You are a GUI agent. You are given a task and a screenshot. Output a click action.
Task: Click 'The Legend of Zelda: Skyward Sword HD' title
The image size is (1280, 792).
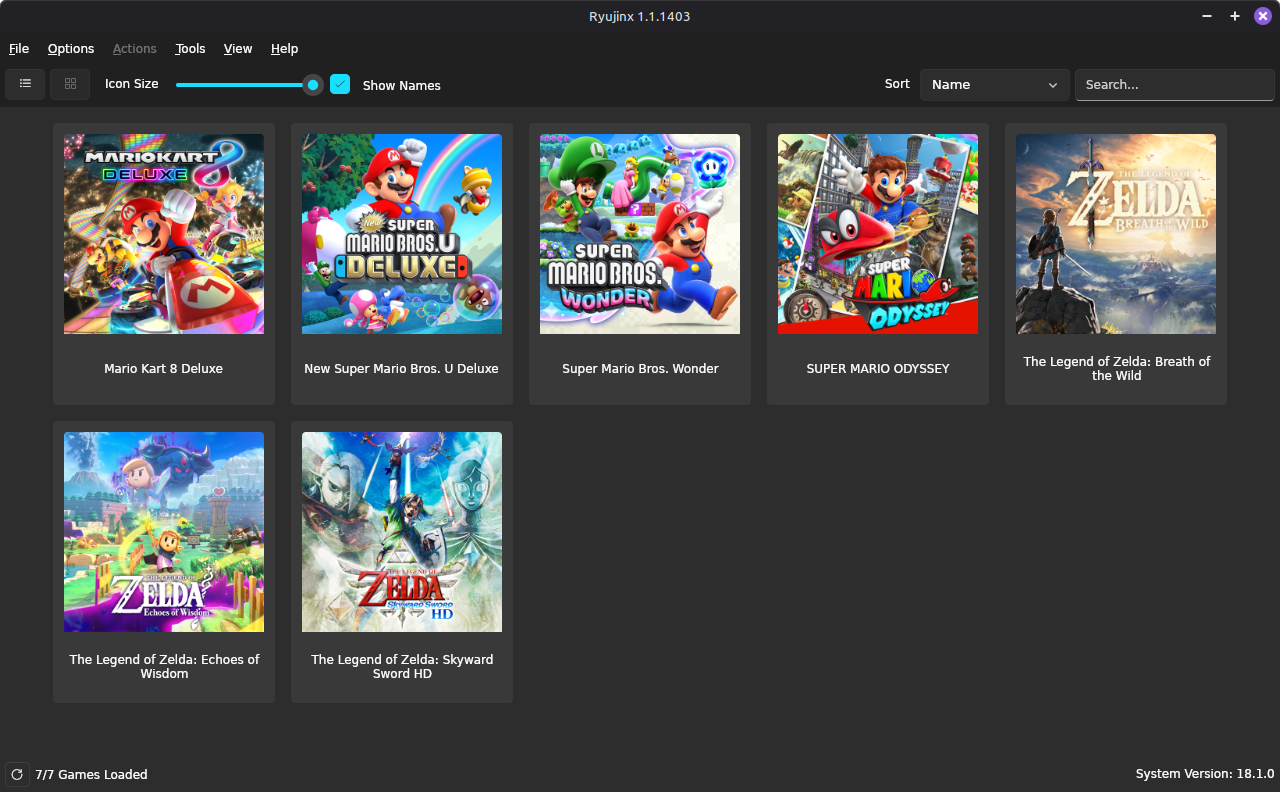[x=402, y=666]
